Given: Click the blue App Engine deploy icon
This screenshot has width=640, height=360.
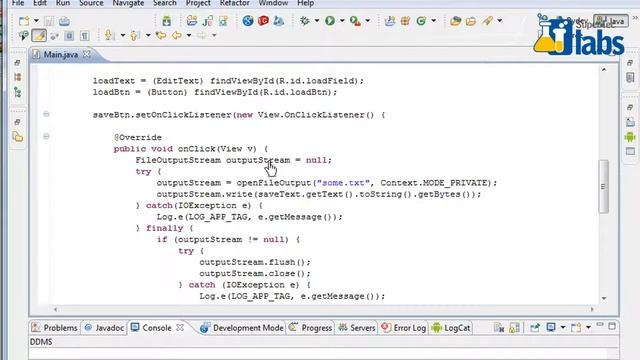Looking at the screenshot, I should pos(279,20).
